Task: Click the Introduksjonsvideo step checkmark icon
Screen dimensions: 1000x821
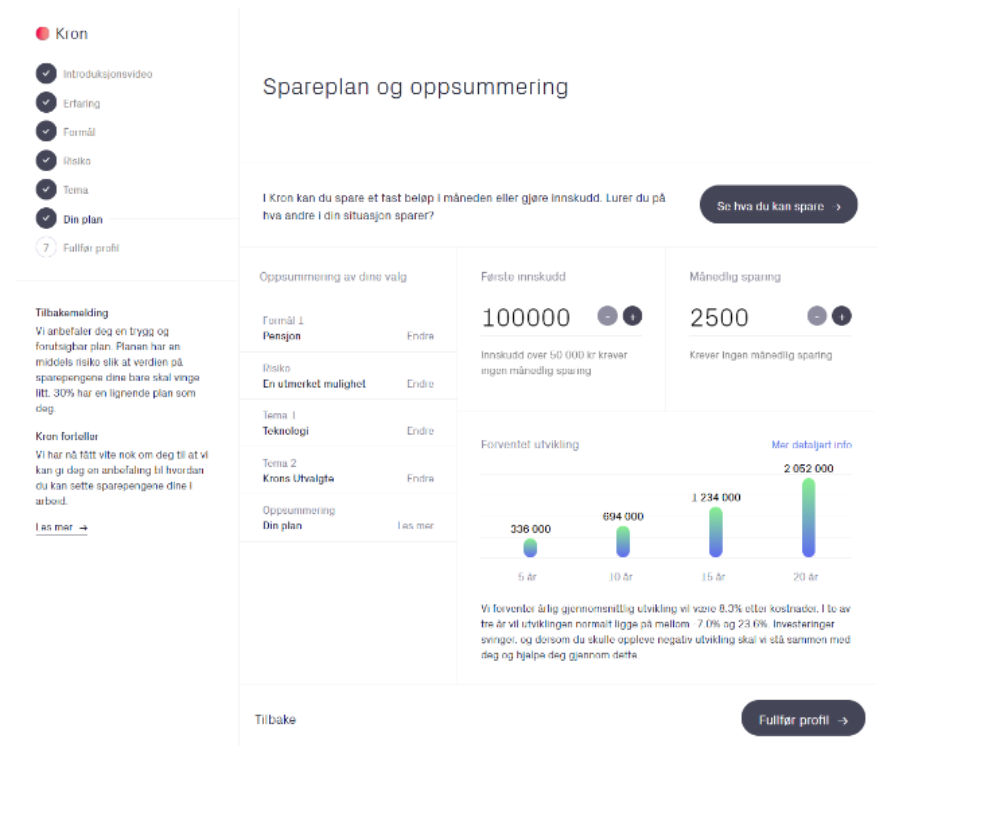Action: coord(46,73)
